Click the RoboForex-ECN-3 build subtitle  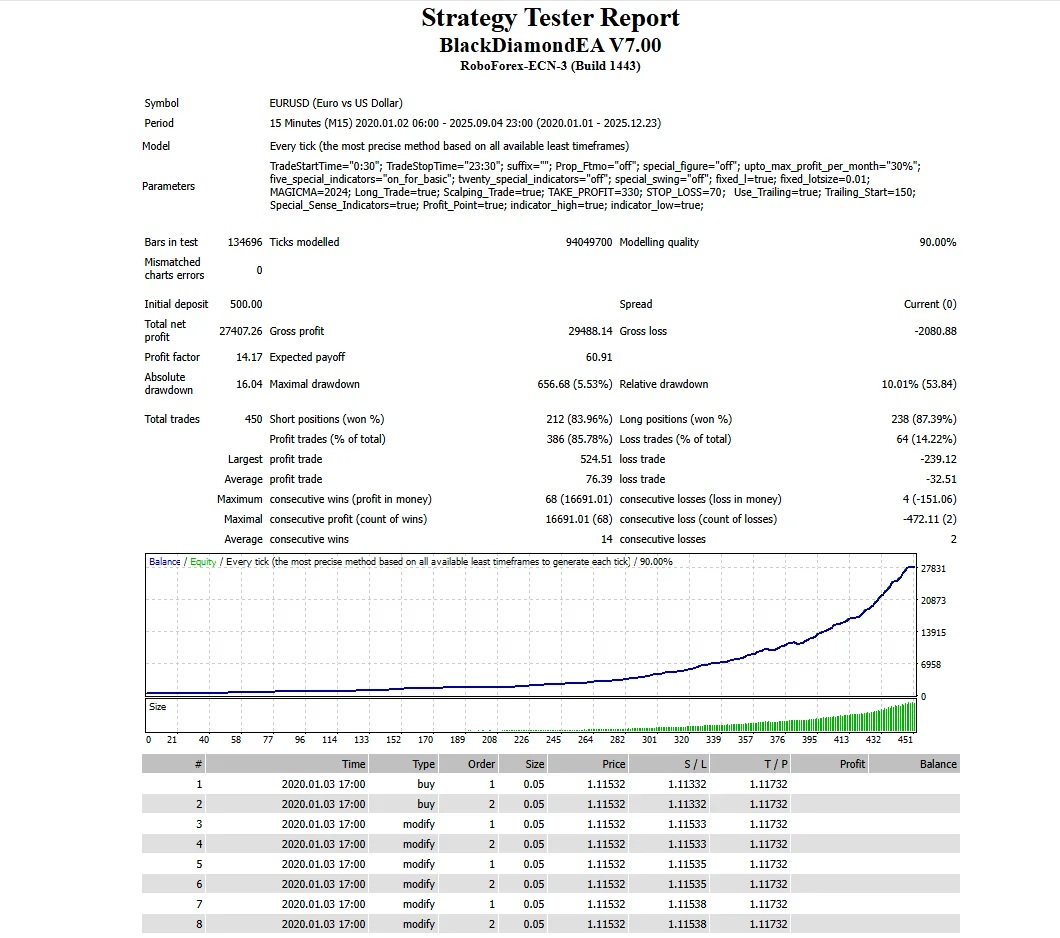(x=550, y=66)
